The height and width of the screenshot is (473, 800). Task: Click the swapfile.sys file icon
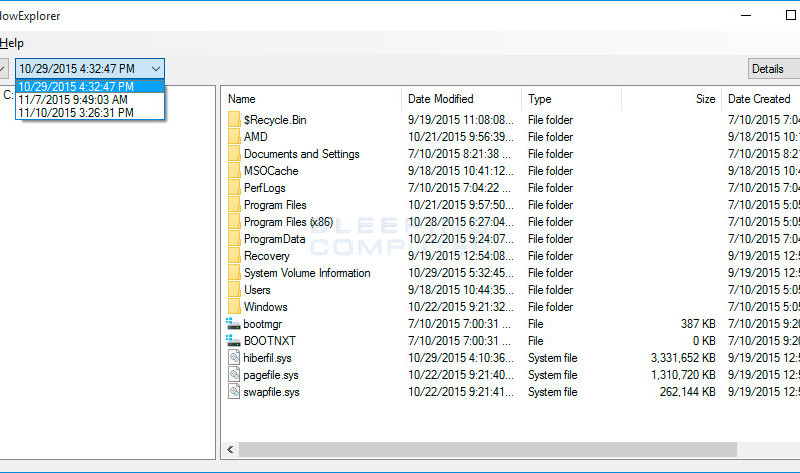click(234, 391)
